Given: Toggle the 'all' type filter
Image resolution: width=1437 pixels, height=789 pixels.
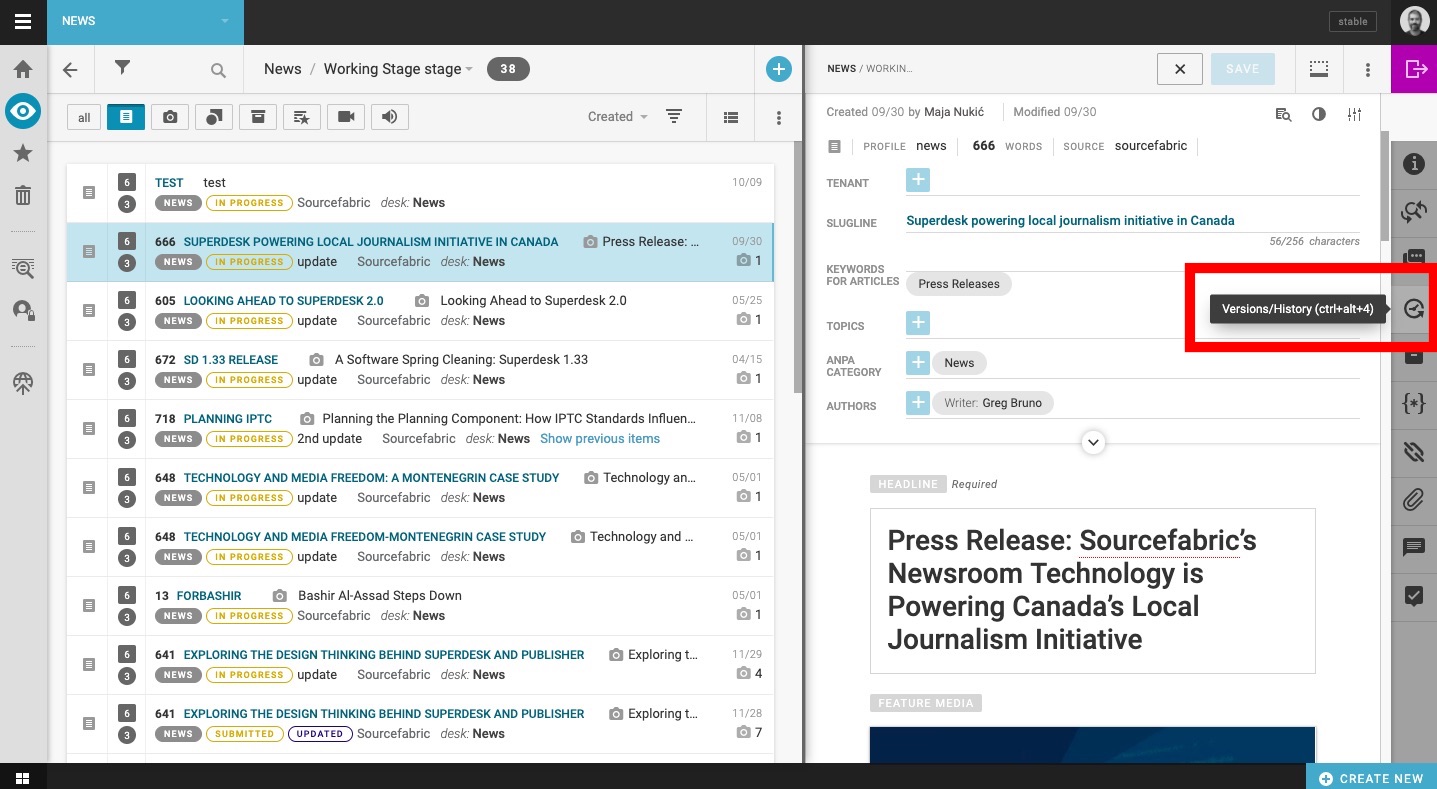Looking at the screenshot, I should (x=84, y=117).
